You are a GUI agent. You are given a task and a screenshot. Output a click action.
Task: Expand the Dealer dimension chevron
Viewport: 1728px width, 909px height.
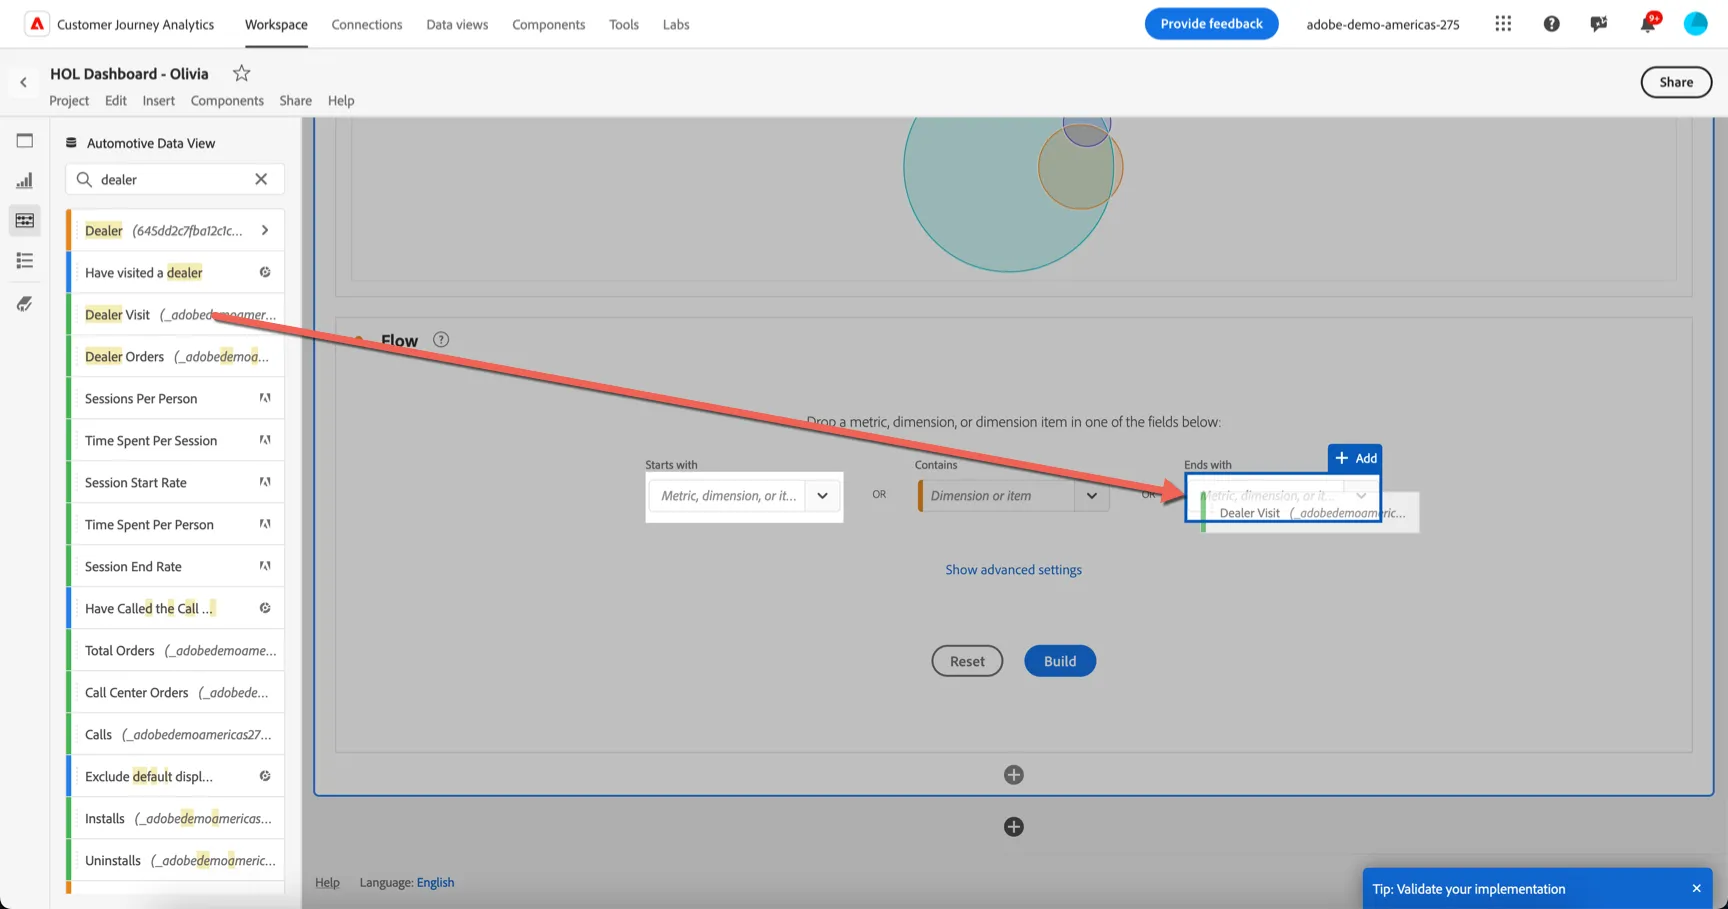[x=265, y=230]
